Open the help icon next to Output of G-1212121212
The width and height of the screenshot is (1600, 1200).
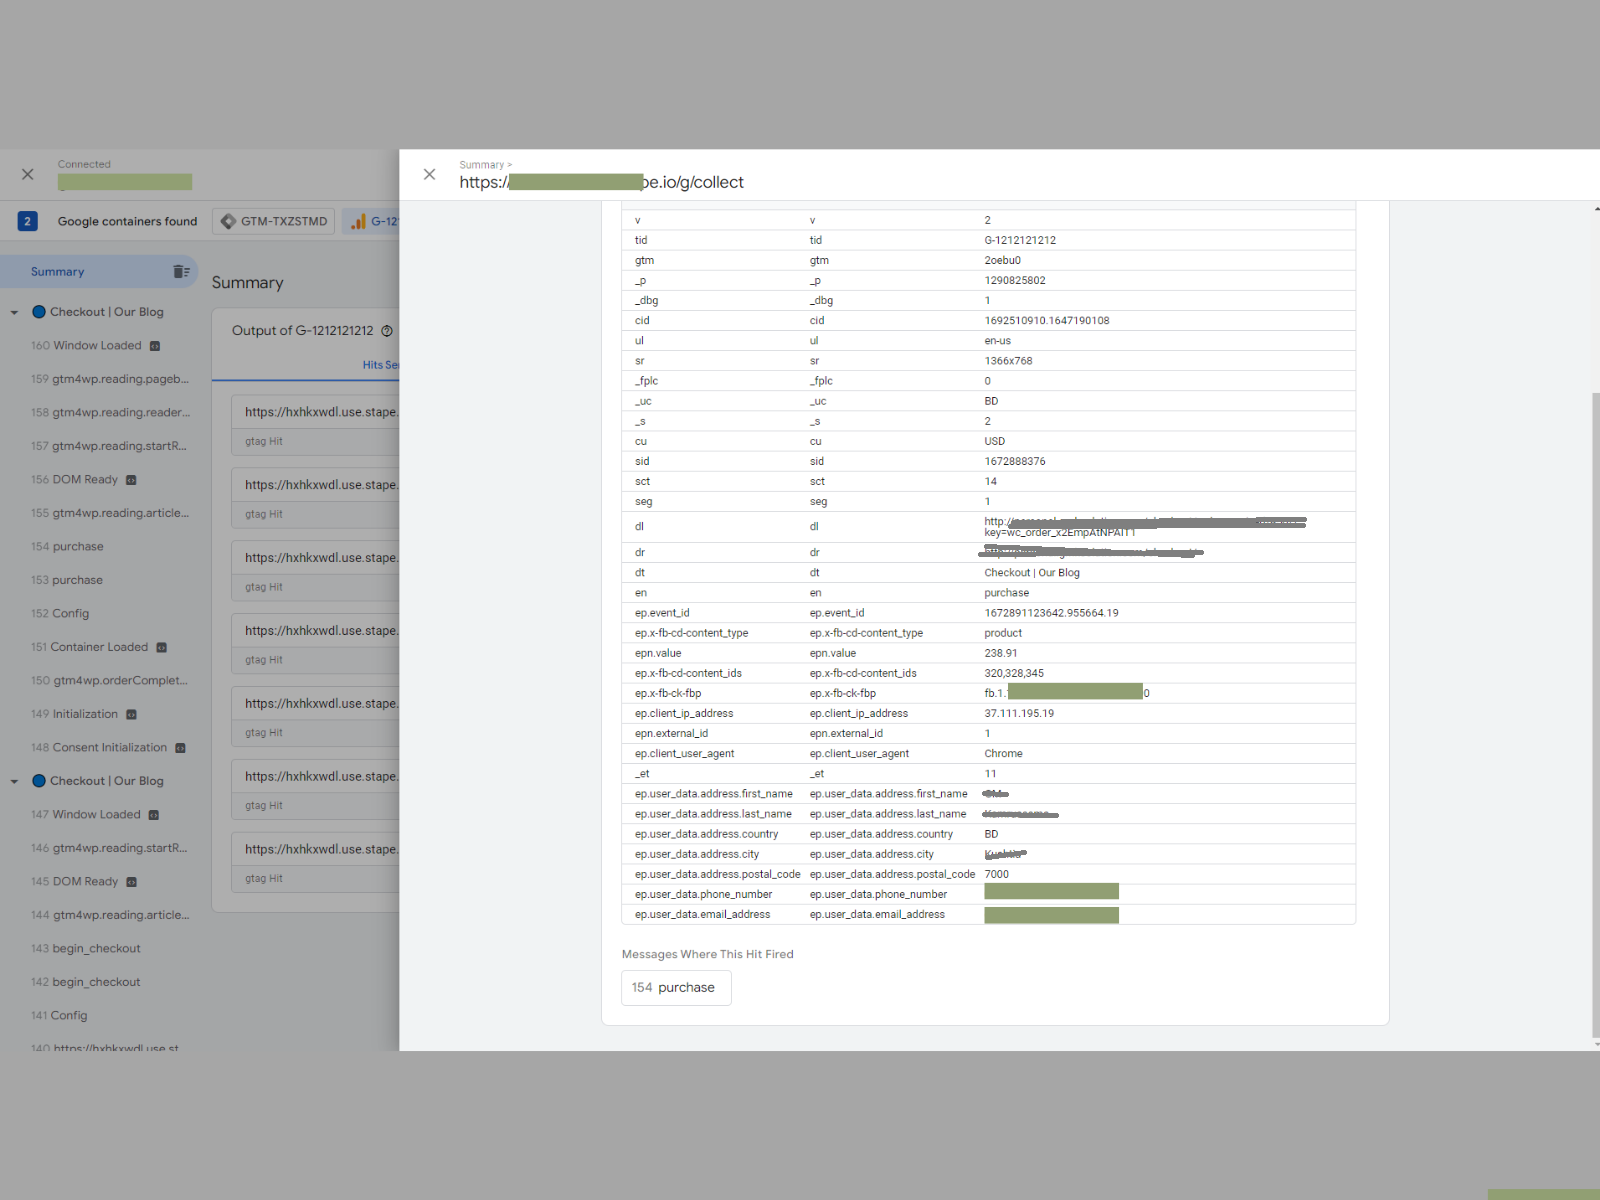387,330
